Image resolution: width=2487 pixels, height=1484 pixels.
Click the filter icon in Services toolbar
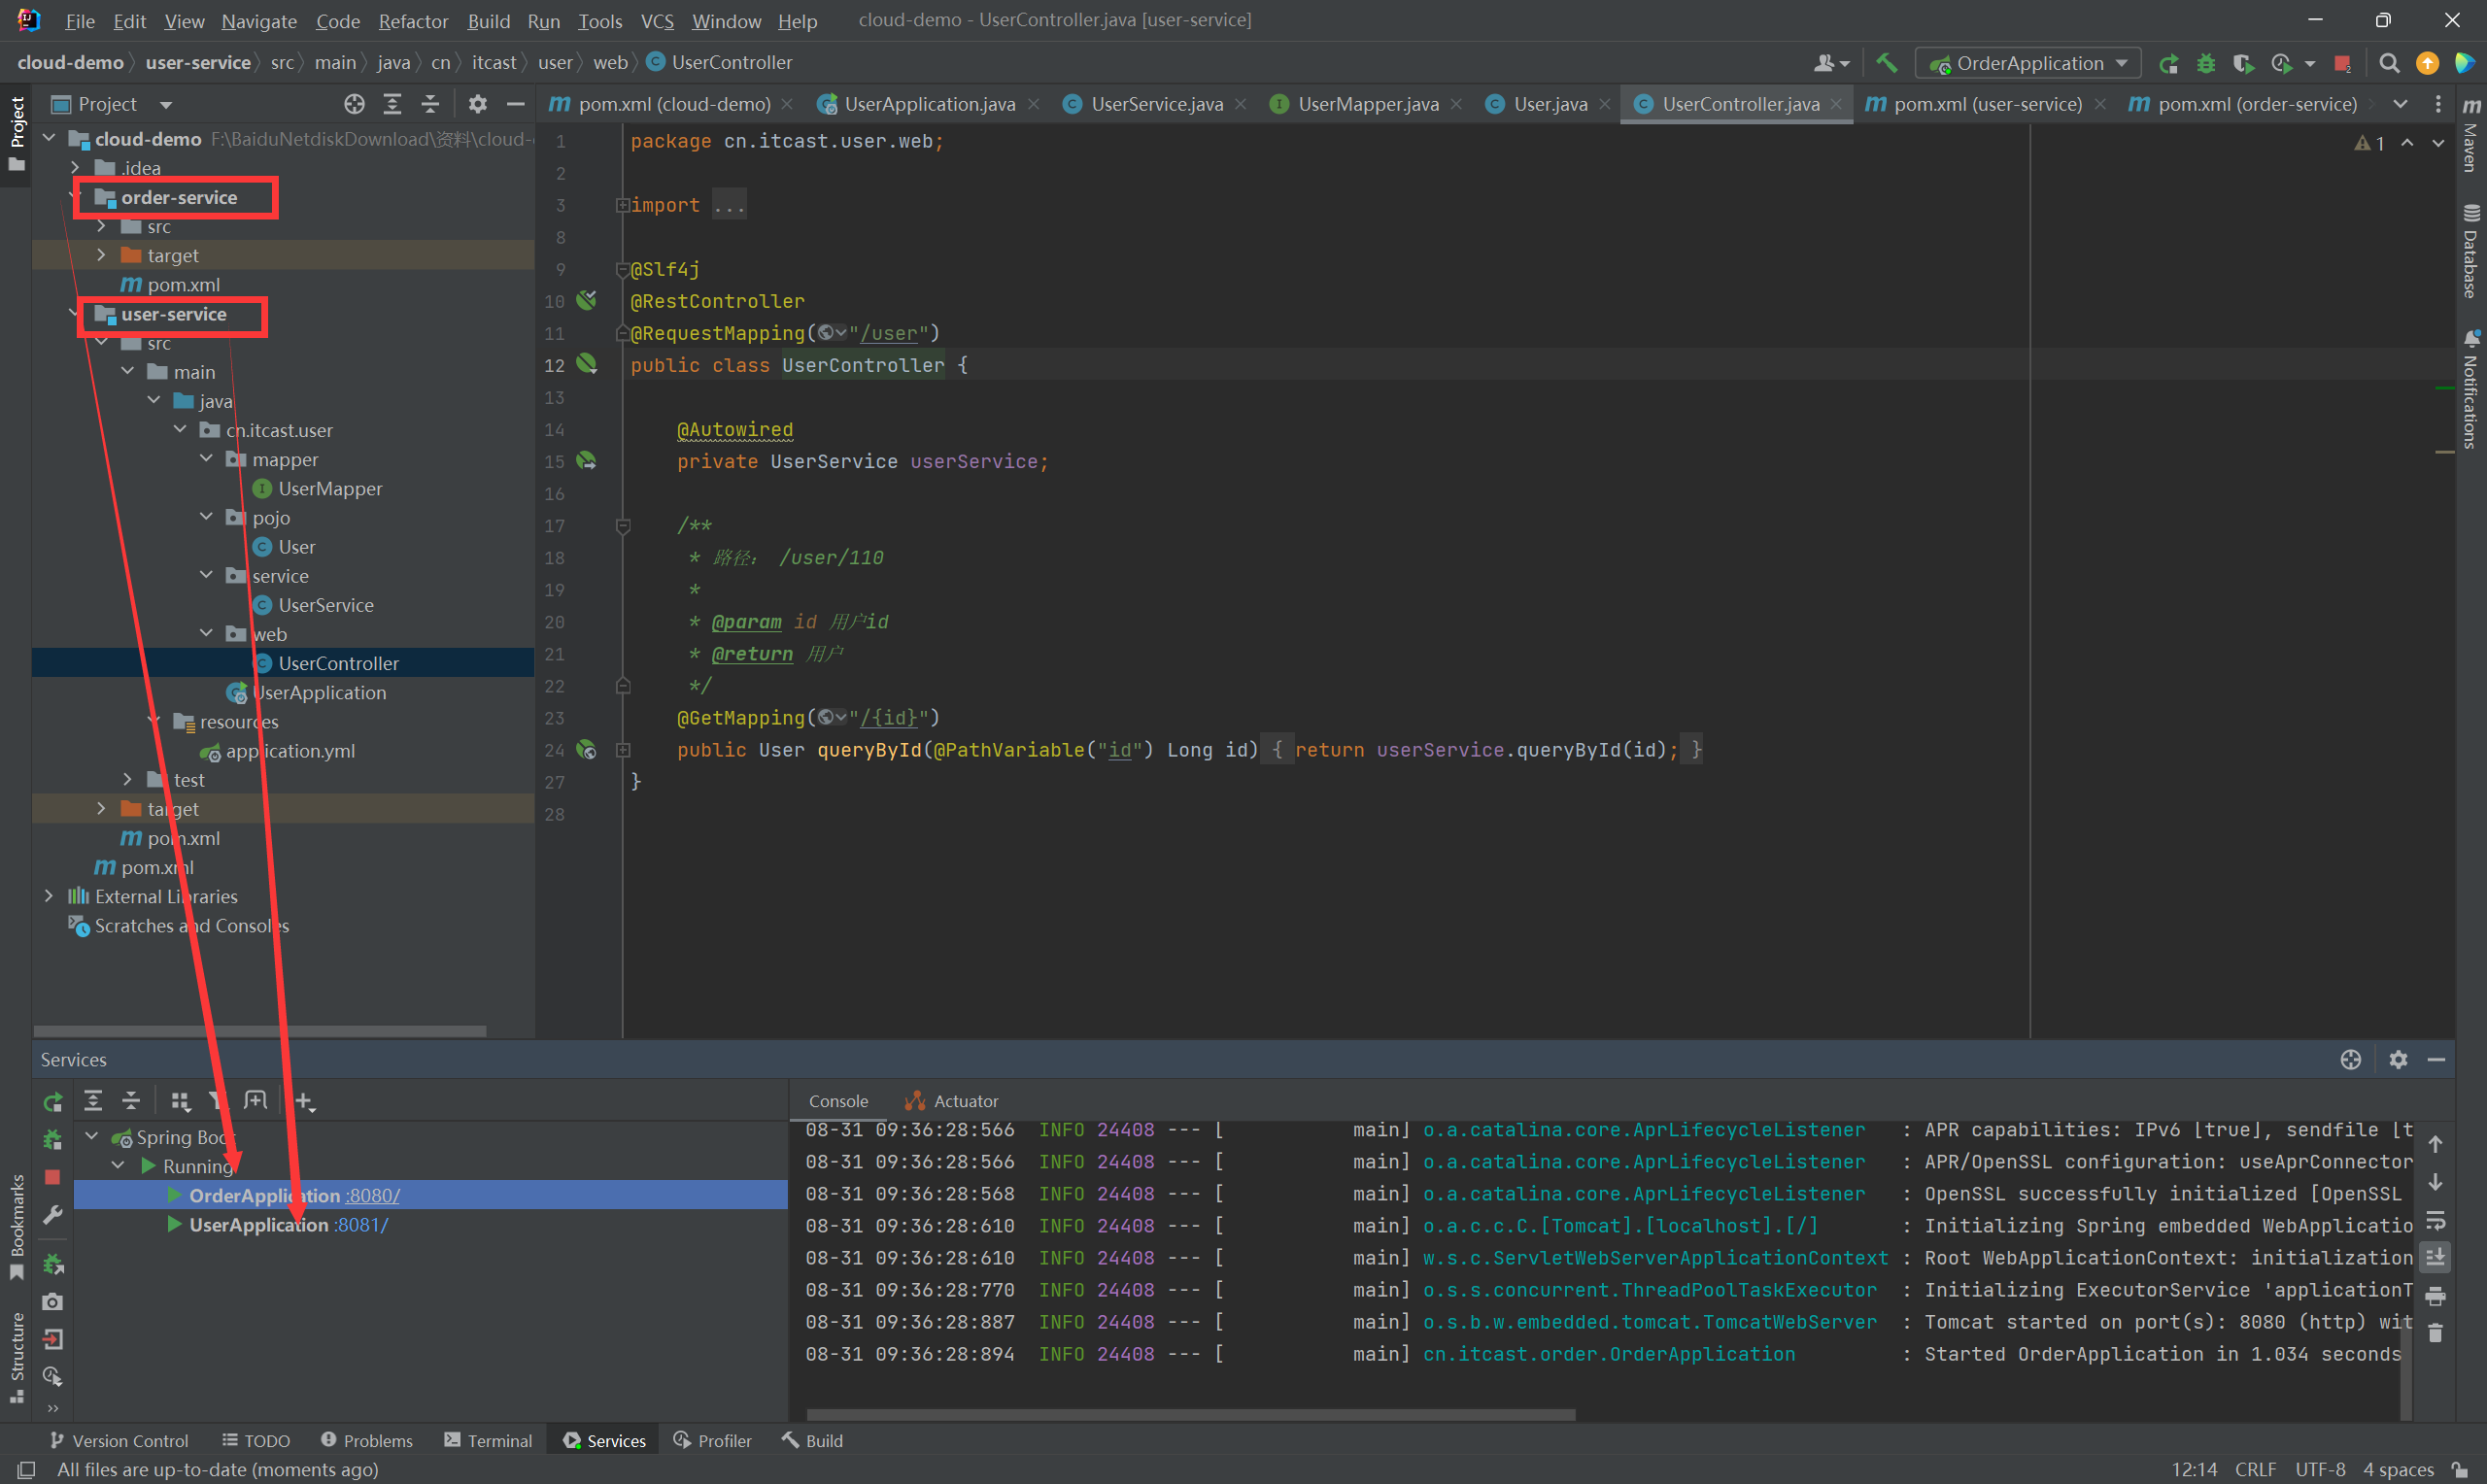(216, 1101)
